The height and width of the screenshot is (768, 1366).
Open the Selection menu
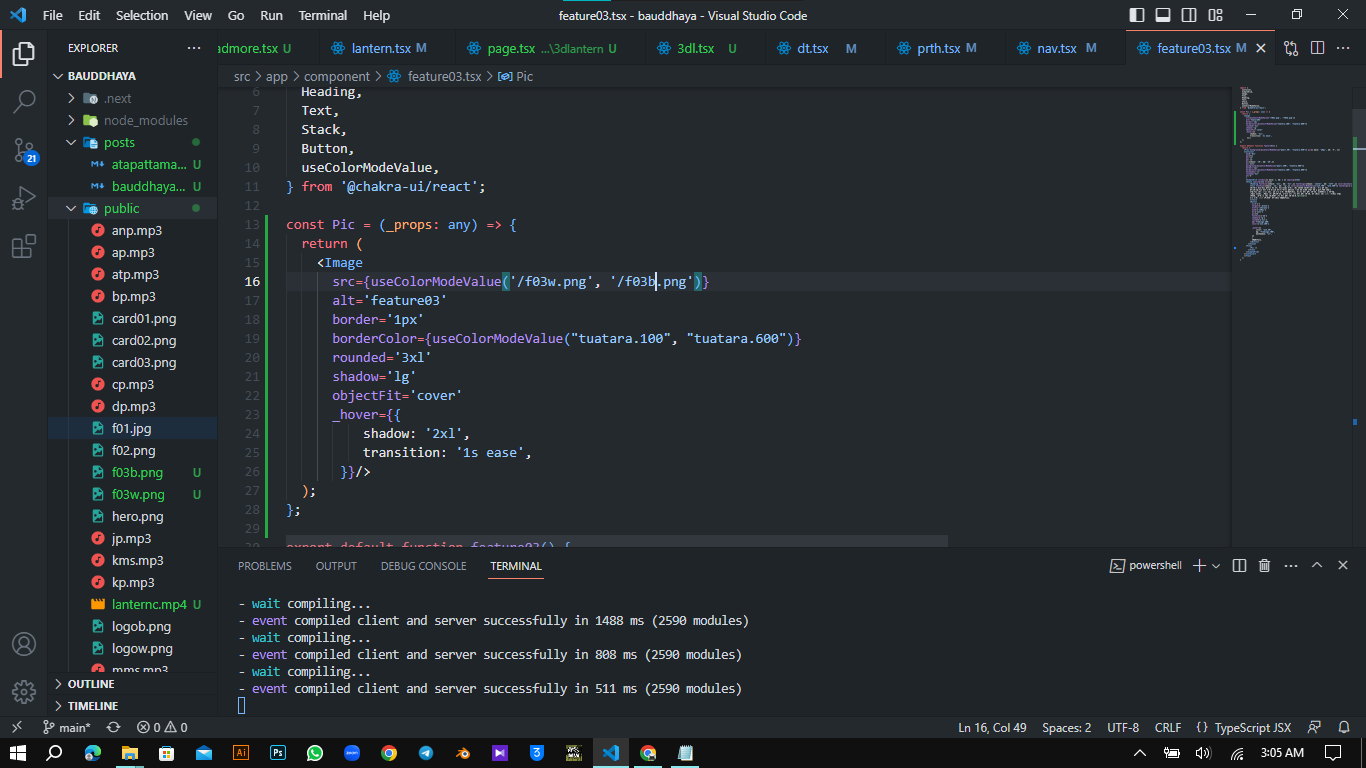click(x=142, y=15)
